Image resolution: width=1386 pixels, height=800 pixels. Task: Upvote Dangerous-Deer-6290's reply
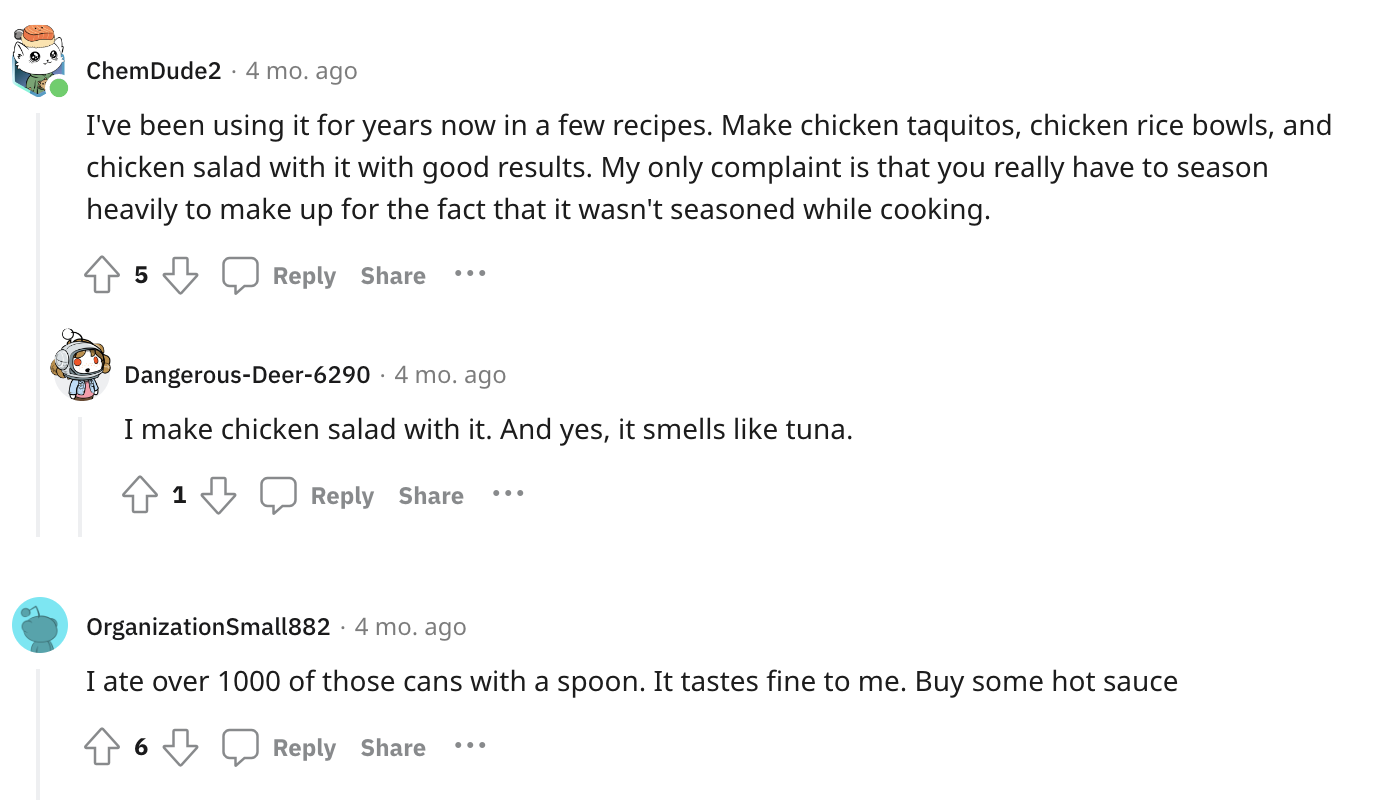(x=140, y=495)
